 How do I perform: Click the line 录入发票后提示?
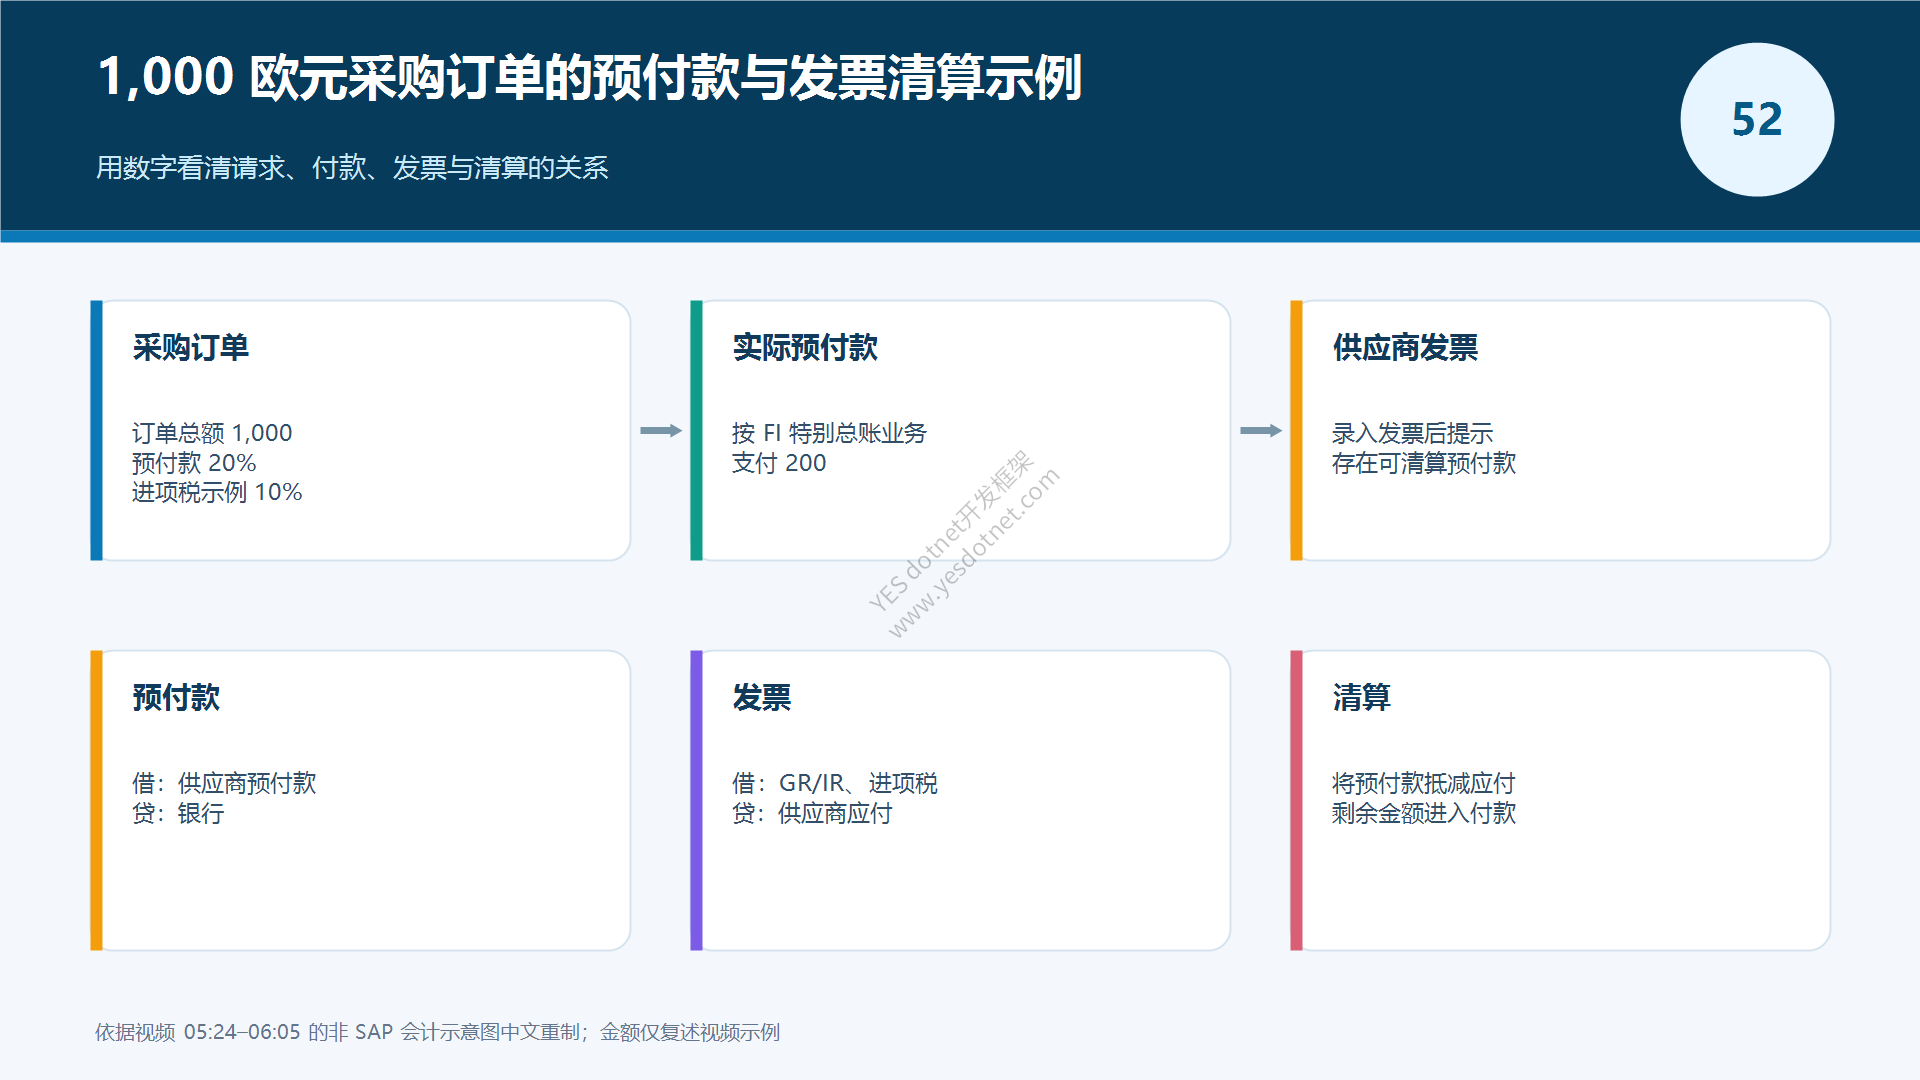[x=1412, y=433]
